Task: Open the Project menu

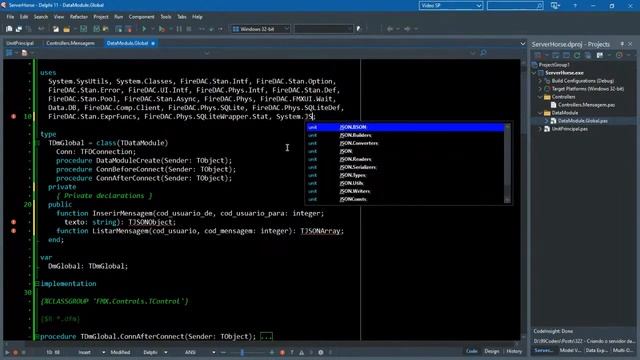Action: click(101, 17)
